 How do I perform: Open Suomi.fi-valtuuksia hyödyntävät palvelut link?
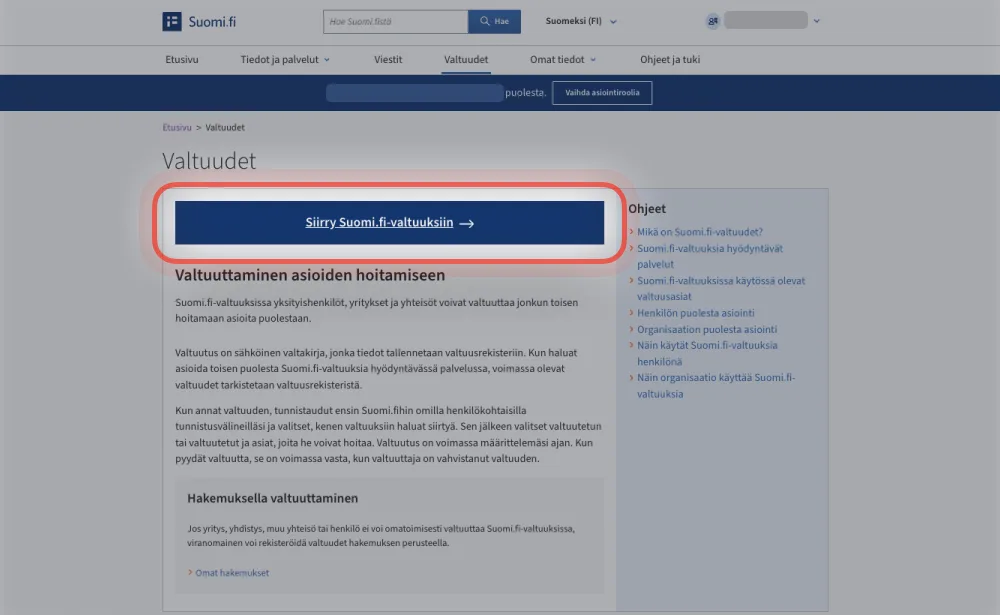pos(709,256)
